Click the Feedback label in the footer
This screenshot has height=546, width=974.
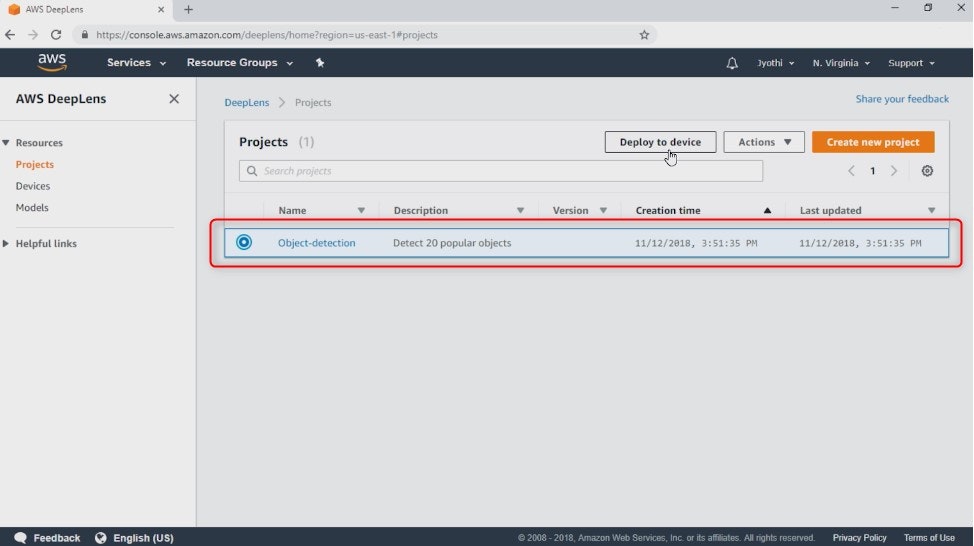pyautogui.click(x=57, y=538)
